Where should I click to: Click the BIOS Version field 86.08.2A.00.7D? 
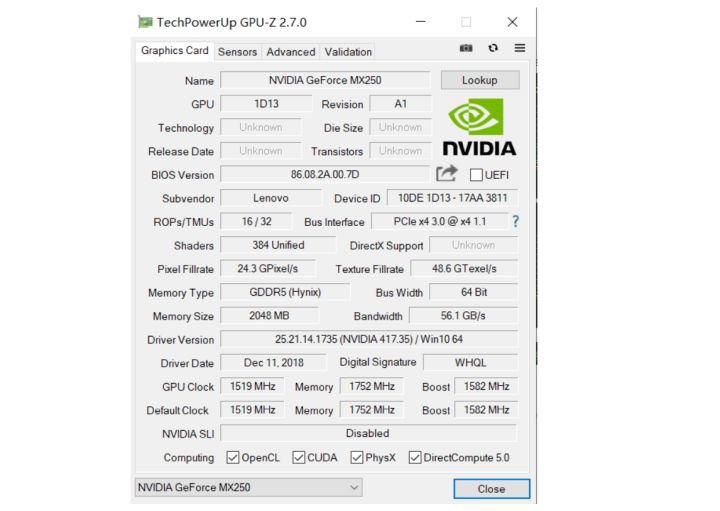(325, 174)
